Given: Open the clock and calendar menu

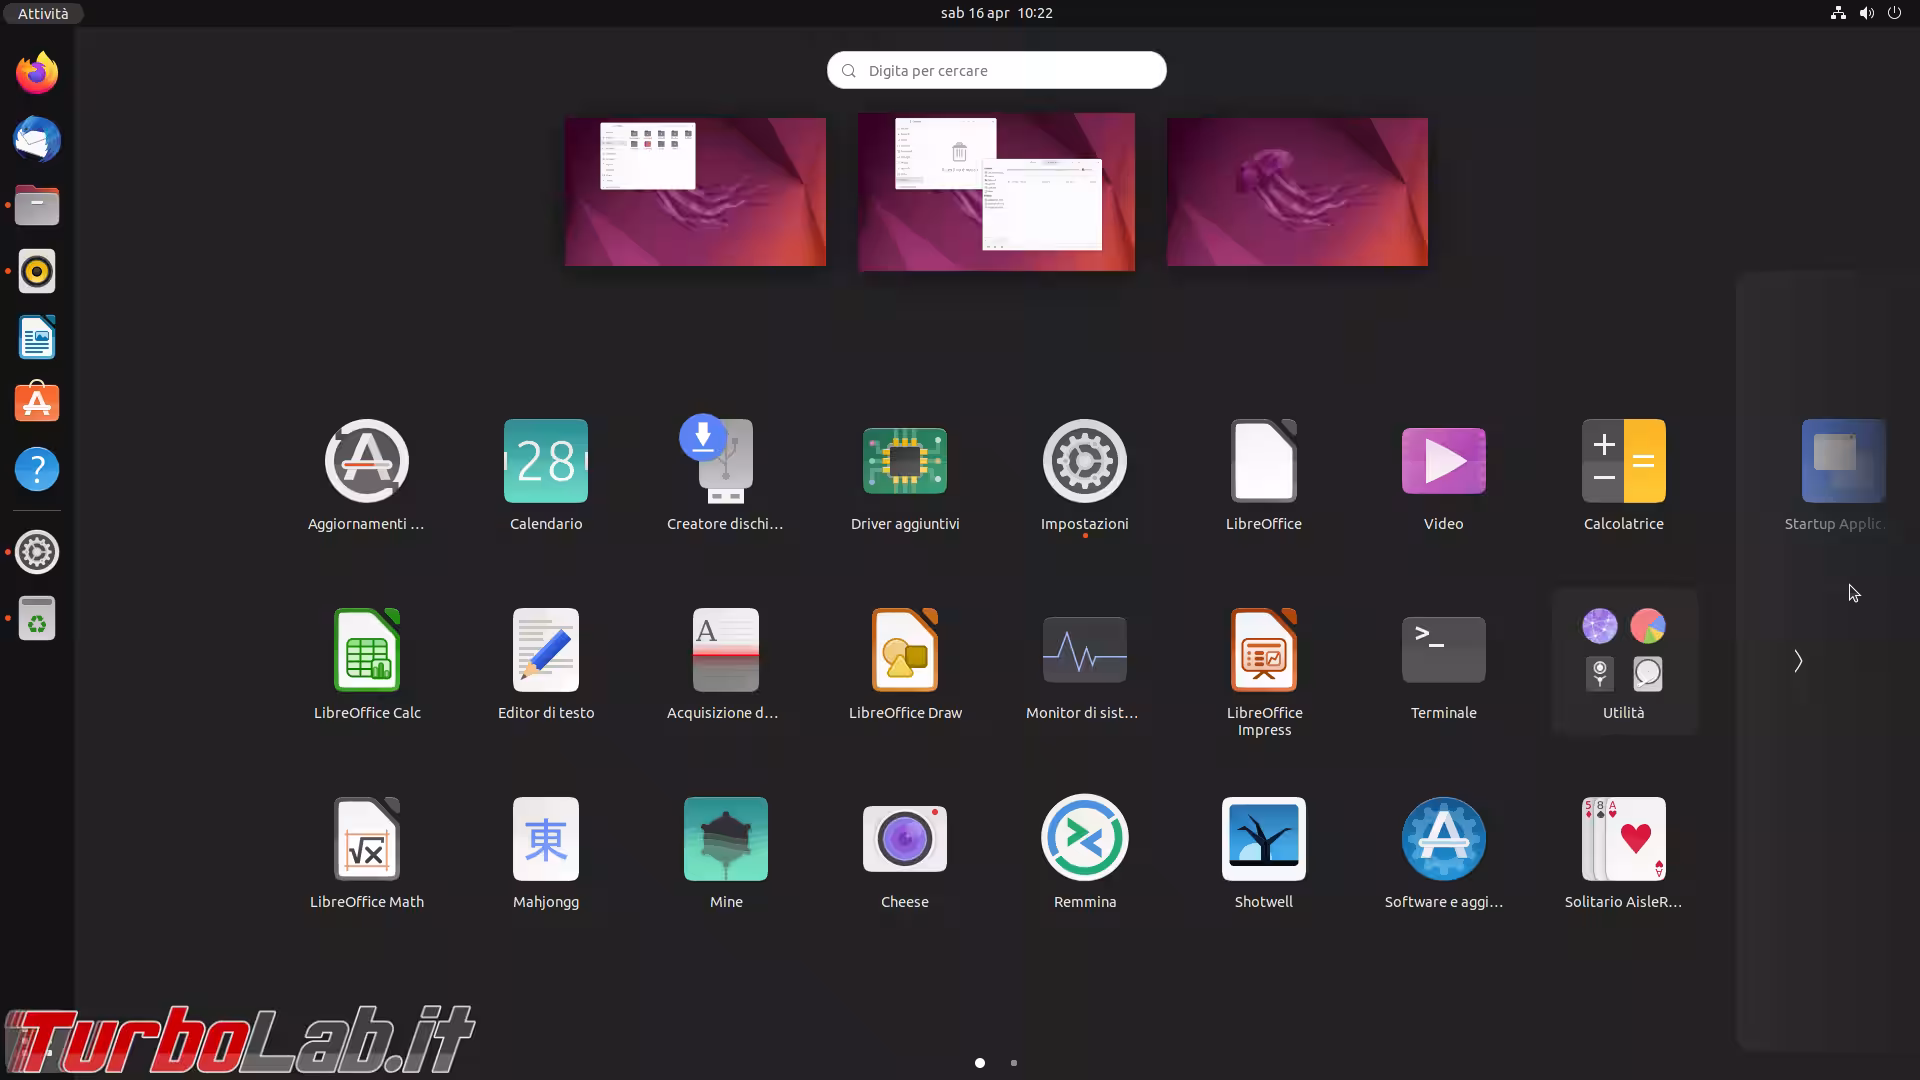Looking at the screenshot, I should click(996, 13).
